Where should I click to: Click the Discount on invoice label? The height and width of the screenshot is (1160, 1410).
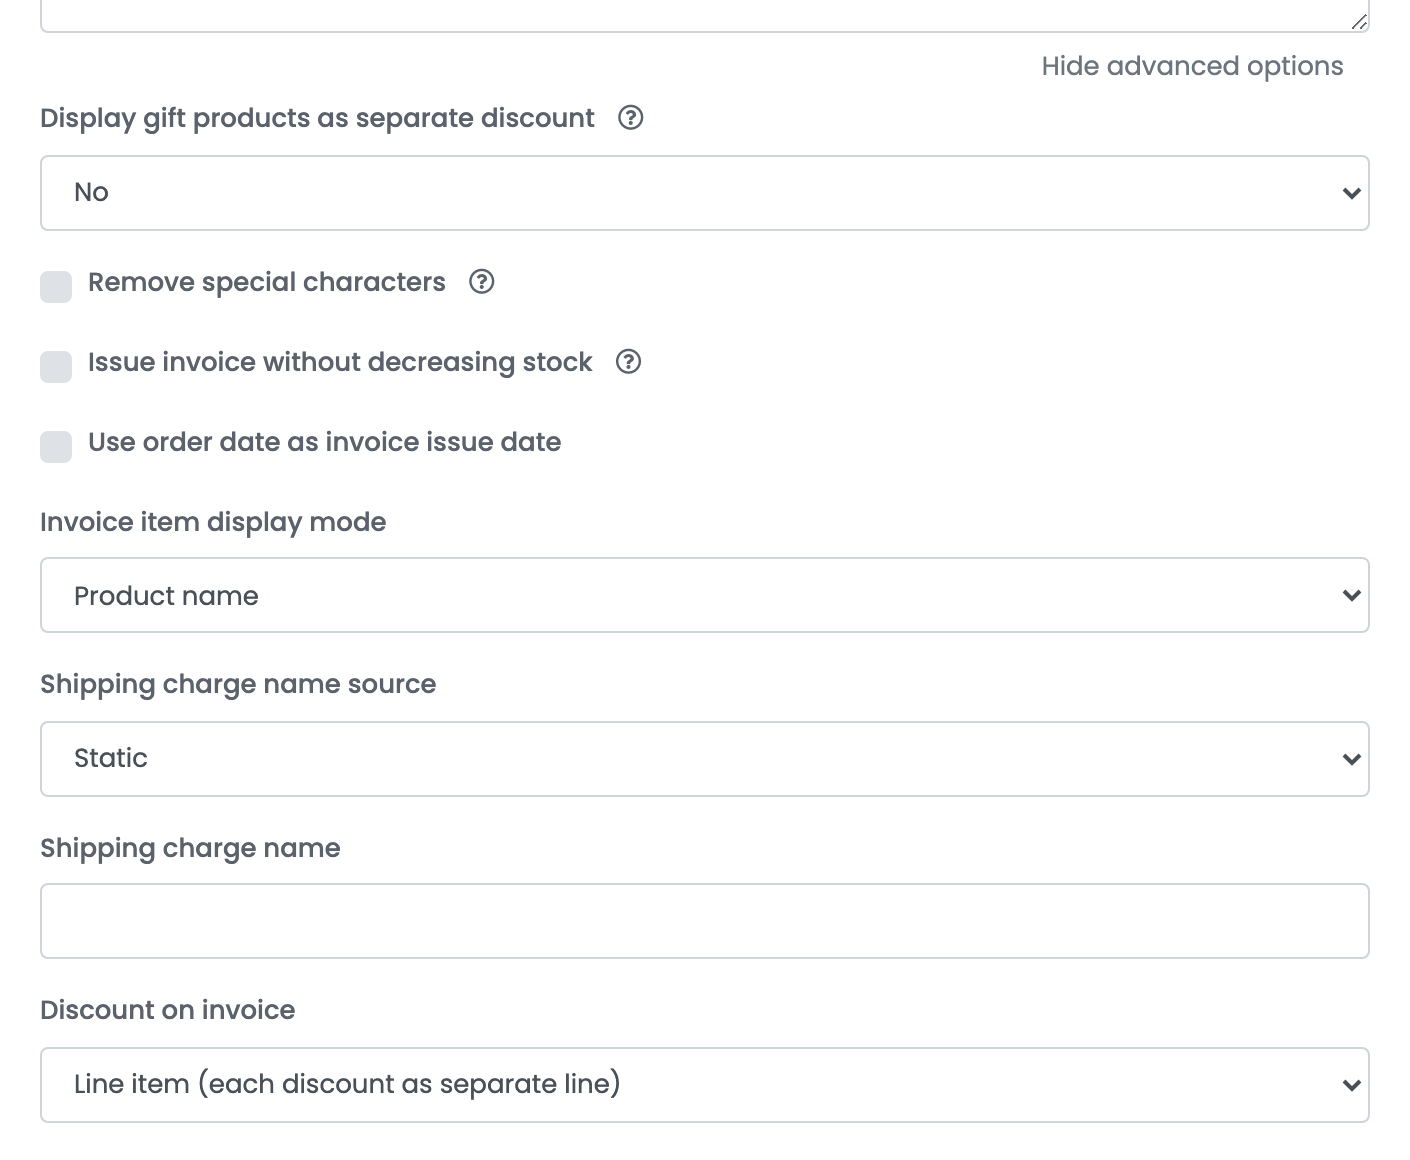(x=168, y=1010)
